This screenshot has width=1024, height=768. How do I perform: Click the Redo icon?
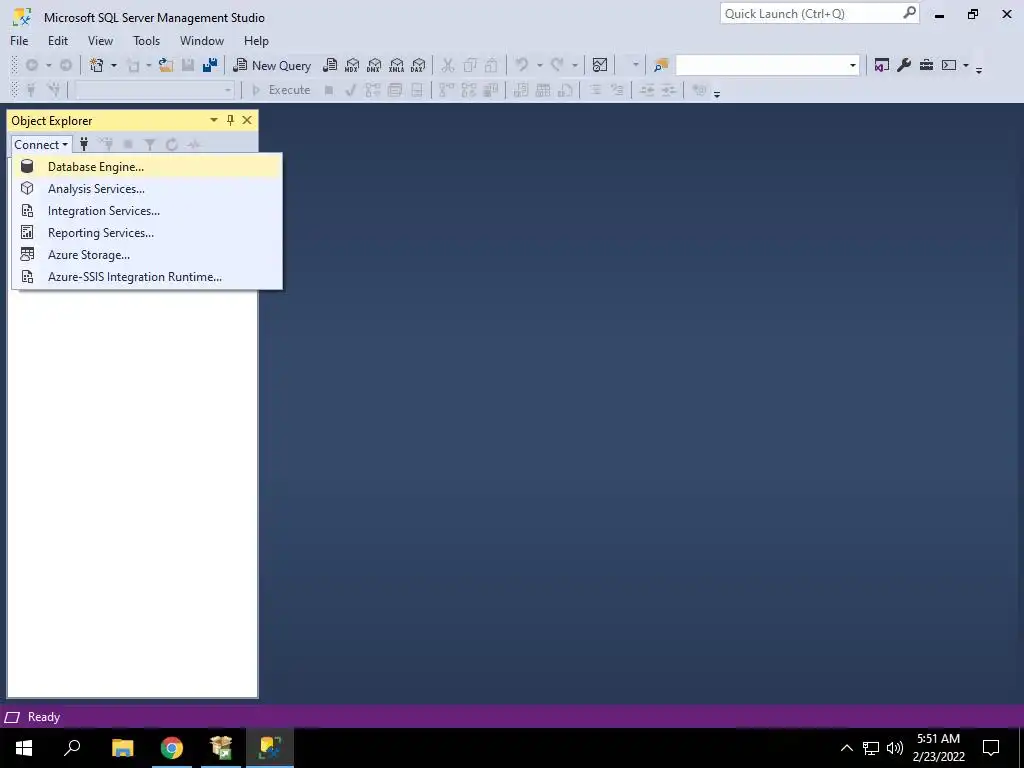point(557,65)
